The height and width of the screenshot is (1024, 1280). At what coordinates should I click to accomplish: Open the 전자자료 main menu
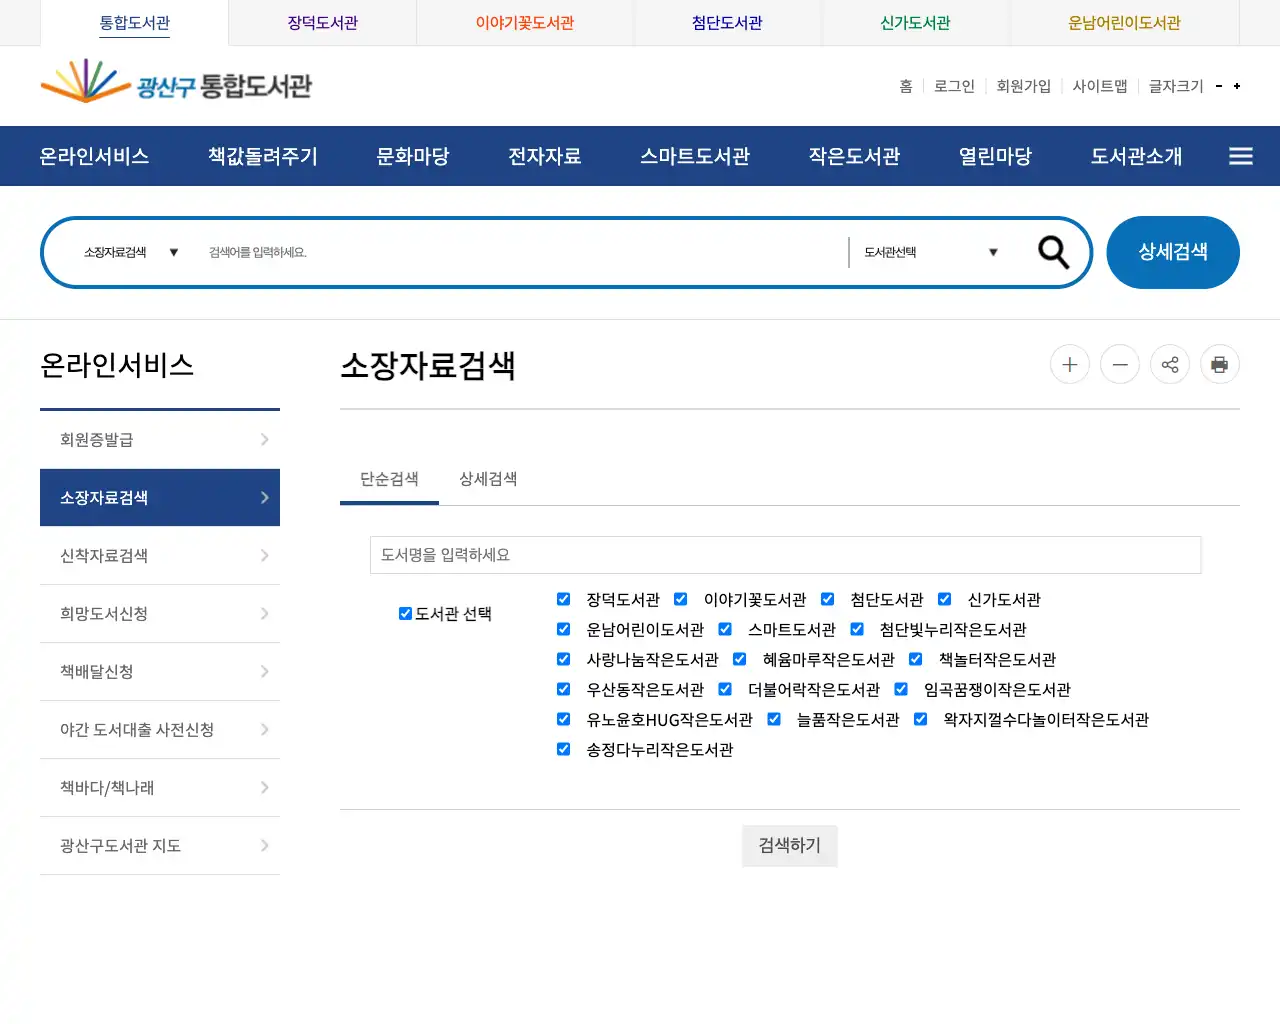(x=545, y=156)
